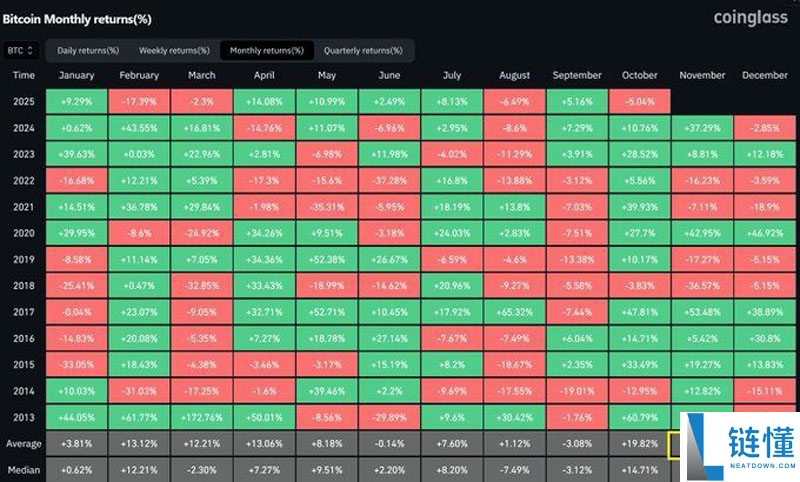Click the 2024 row label
The image size is (800, 482).
23,128
